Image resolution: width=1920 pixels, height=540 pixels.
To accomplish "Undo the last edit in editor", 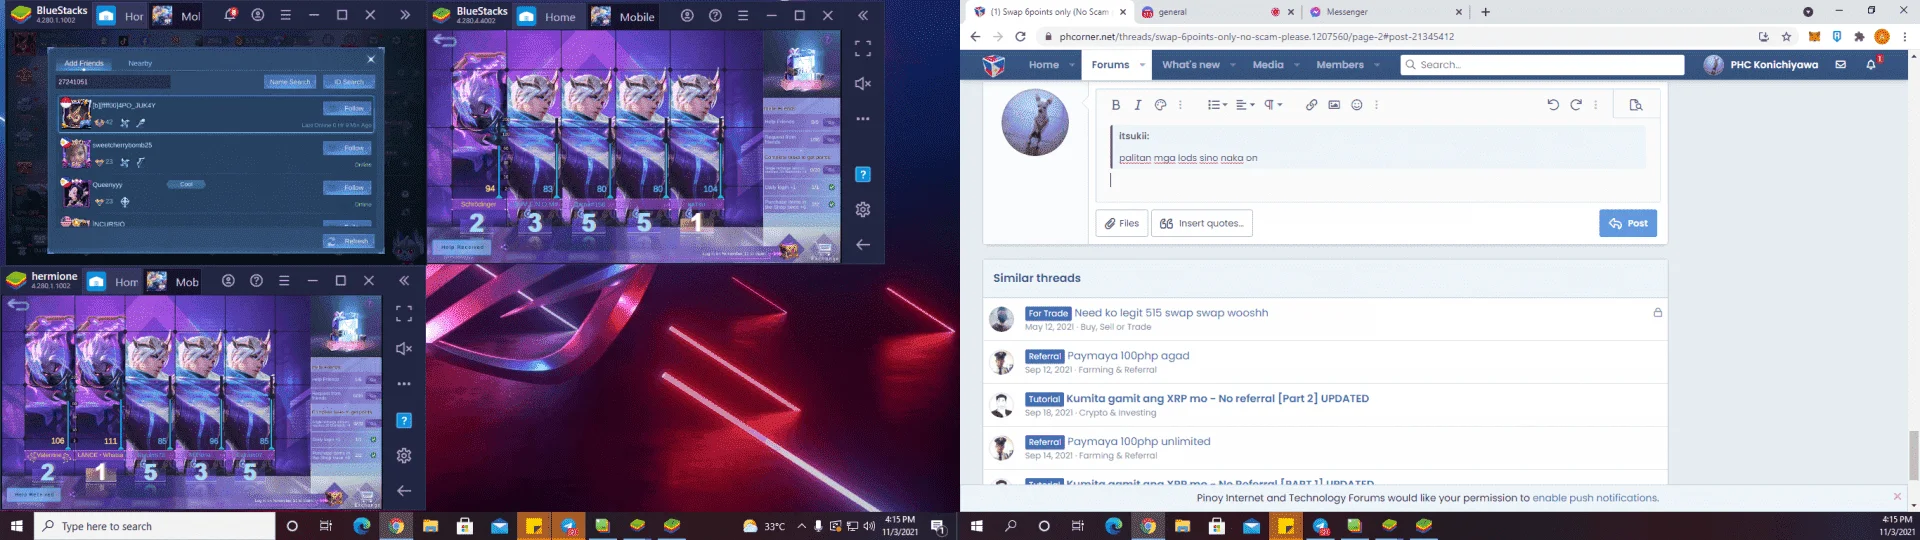I will (x=1553, y=105).
